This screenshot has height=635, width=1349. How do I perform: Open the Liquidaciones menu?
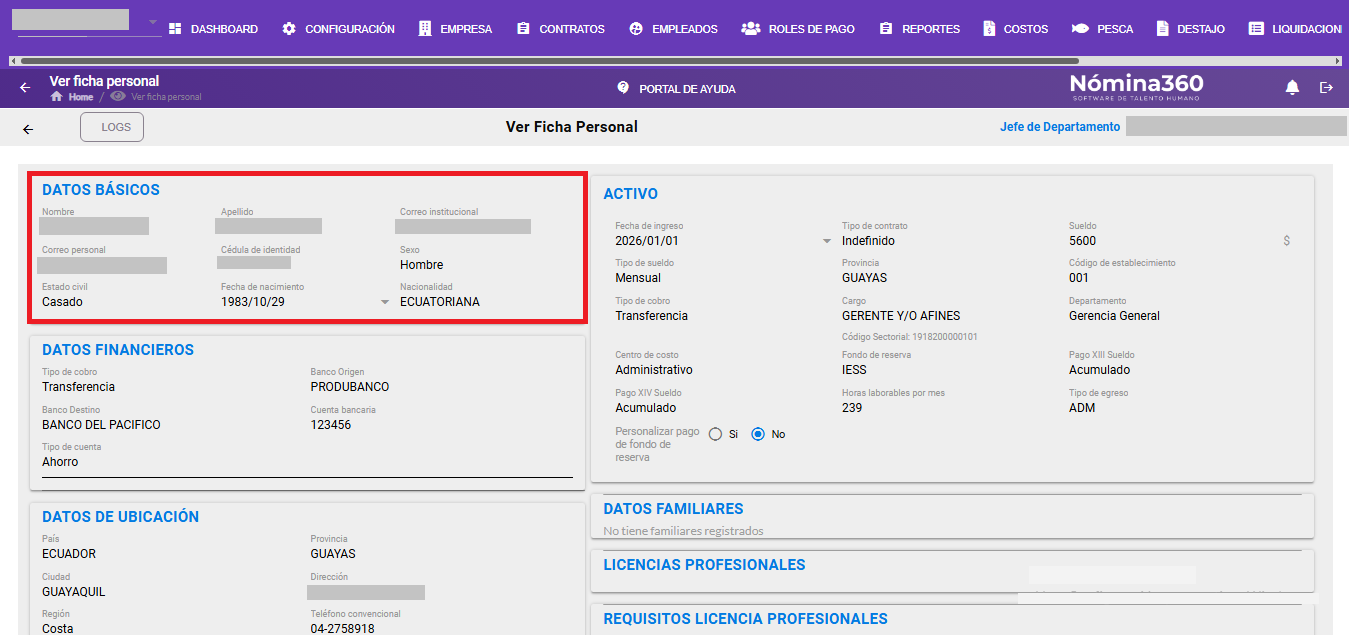coord(1295,29)
